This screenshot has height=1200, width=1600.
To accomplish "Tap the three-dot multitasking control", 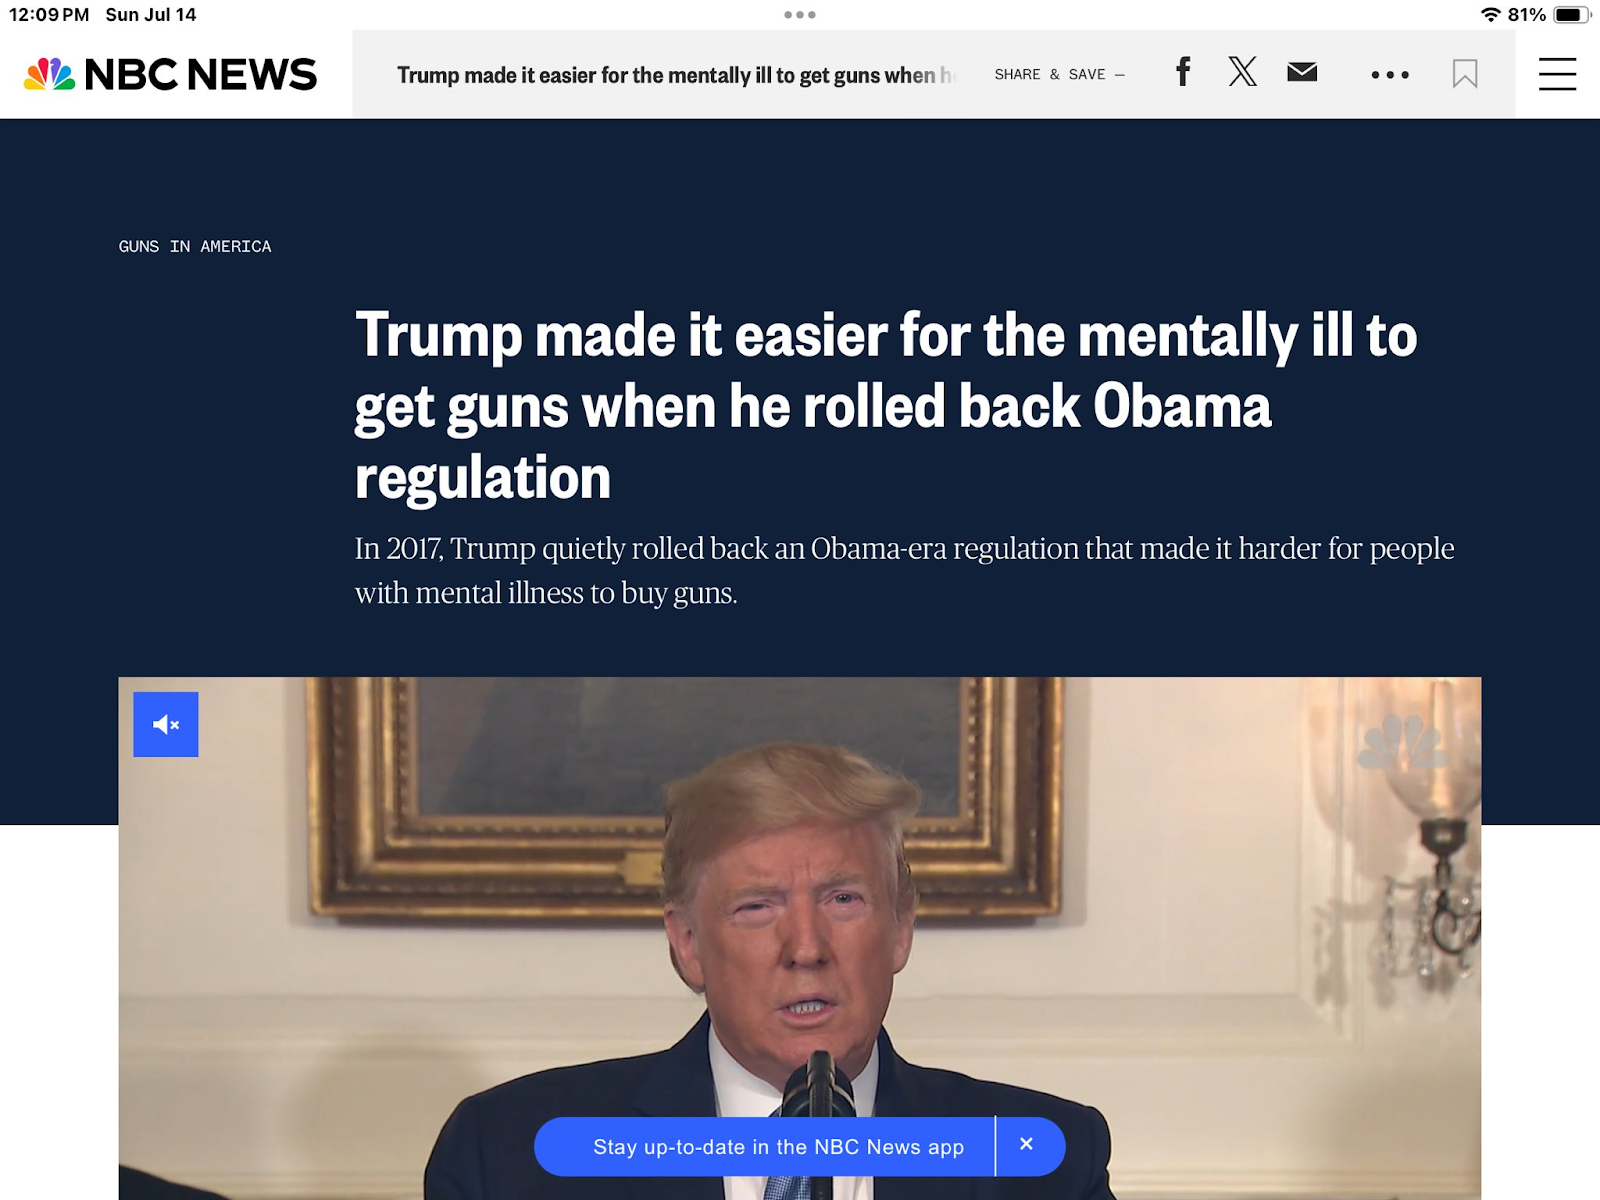I will click(800, 15).
